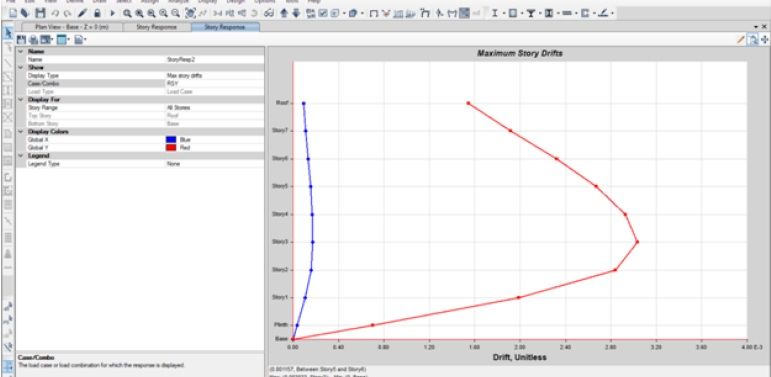Click the Global Y red color swatch
Screen dimensions: 771x377
pyautogui.click(x=171, y=147)
